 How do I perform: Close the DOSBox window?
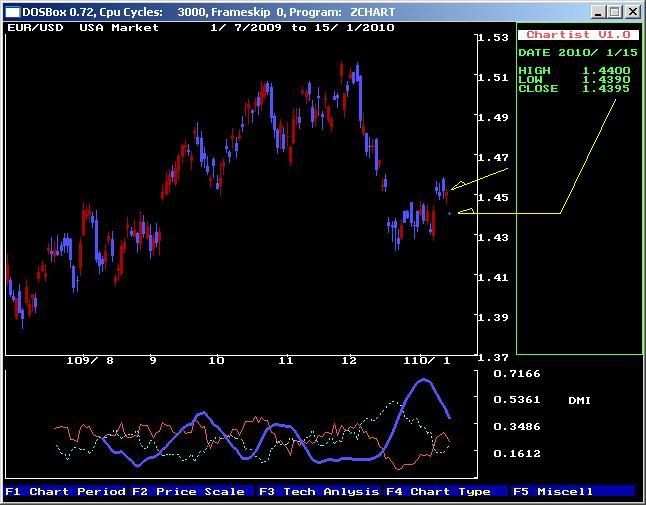tap(632, 12)
